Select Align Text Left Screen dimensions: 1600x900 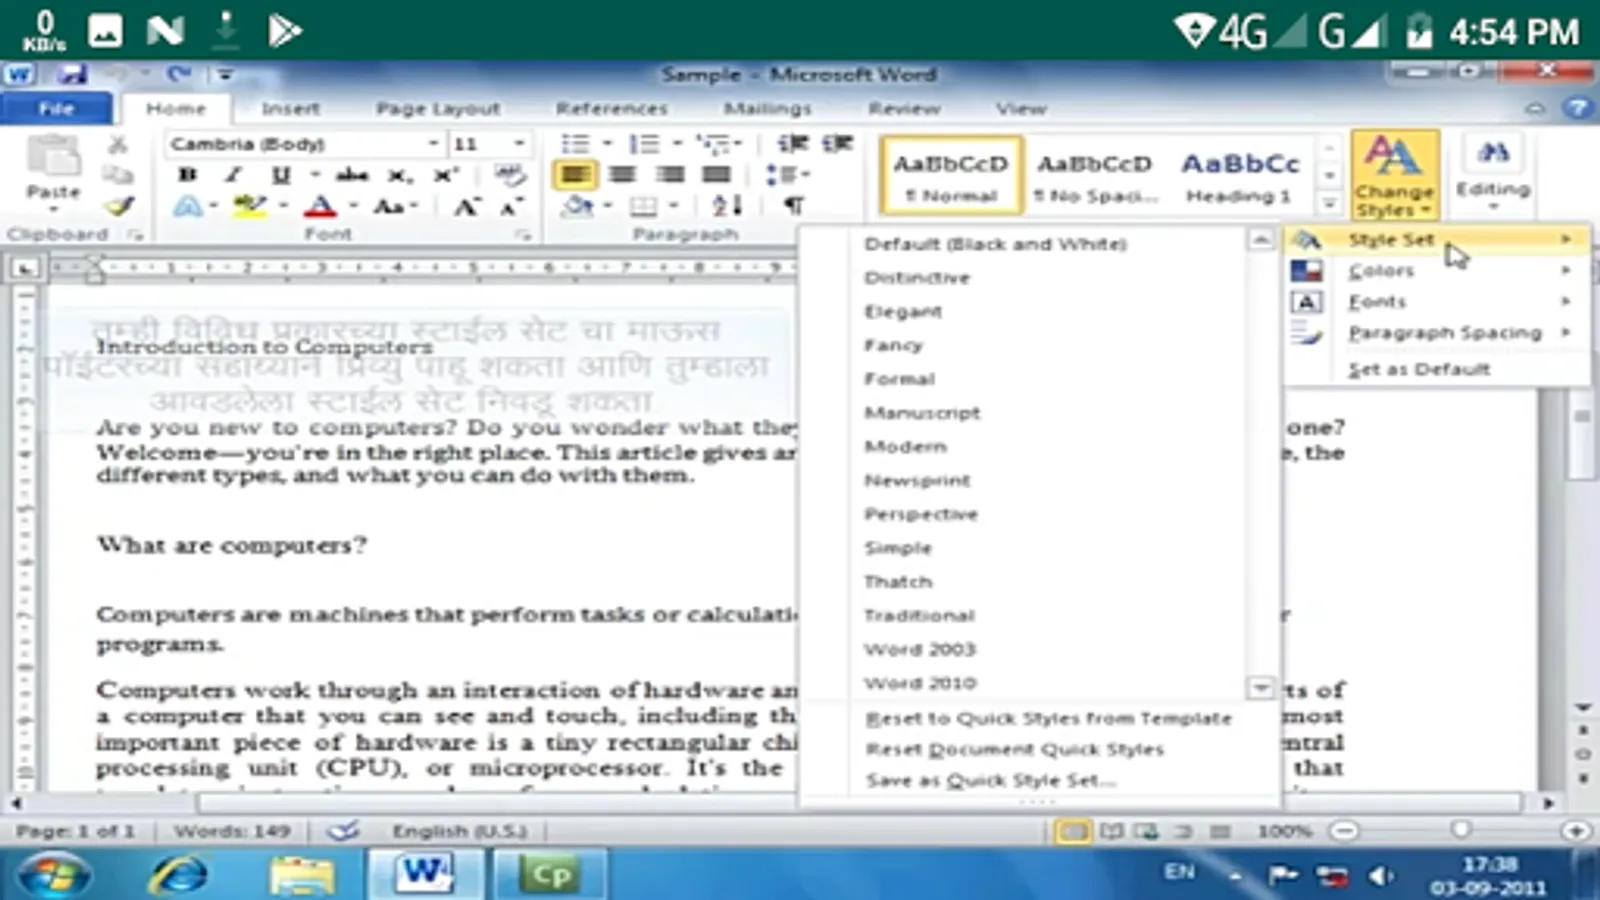pyautogui.click(x=574, y=175)
